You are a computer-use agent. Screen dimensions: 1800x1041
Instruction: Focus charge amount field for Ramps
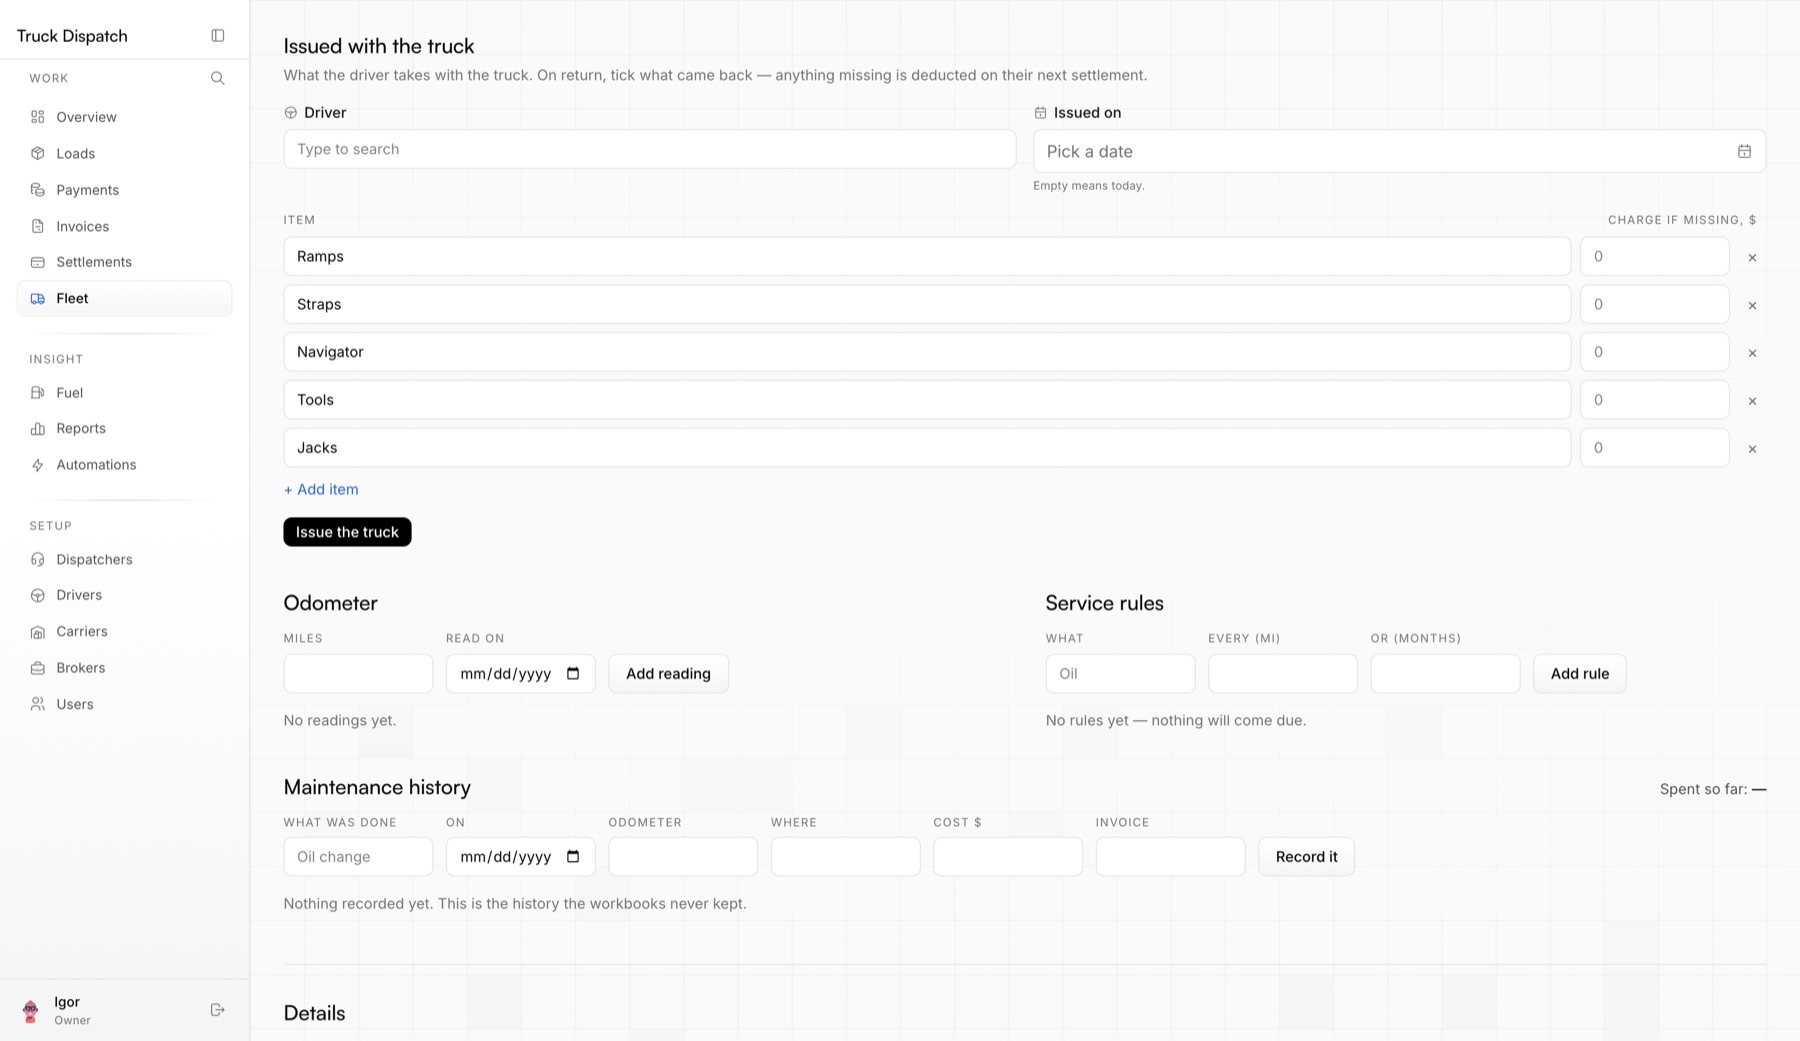(x=1654, y=256)
